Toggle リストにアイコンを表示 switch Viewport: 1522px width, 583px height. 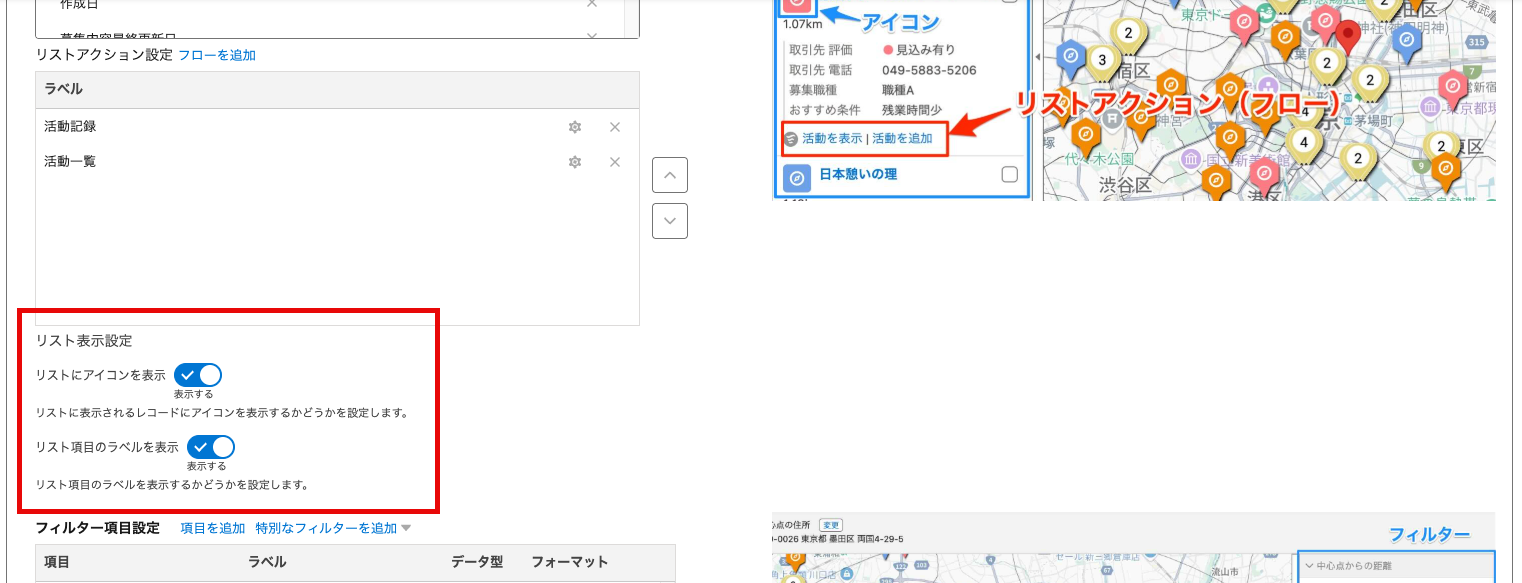(x=198, y=375)
